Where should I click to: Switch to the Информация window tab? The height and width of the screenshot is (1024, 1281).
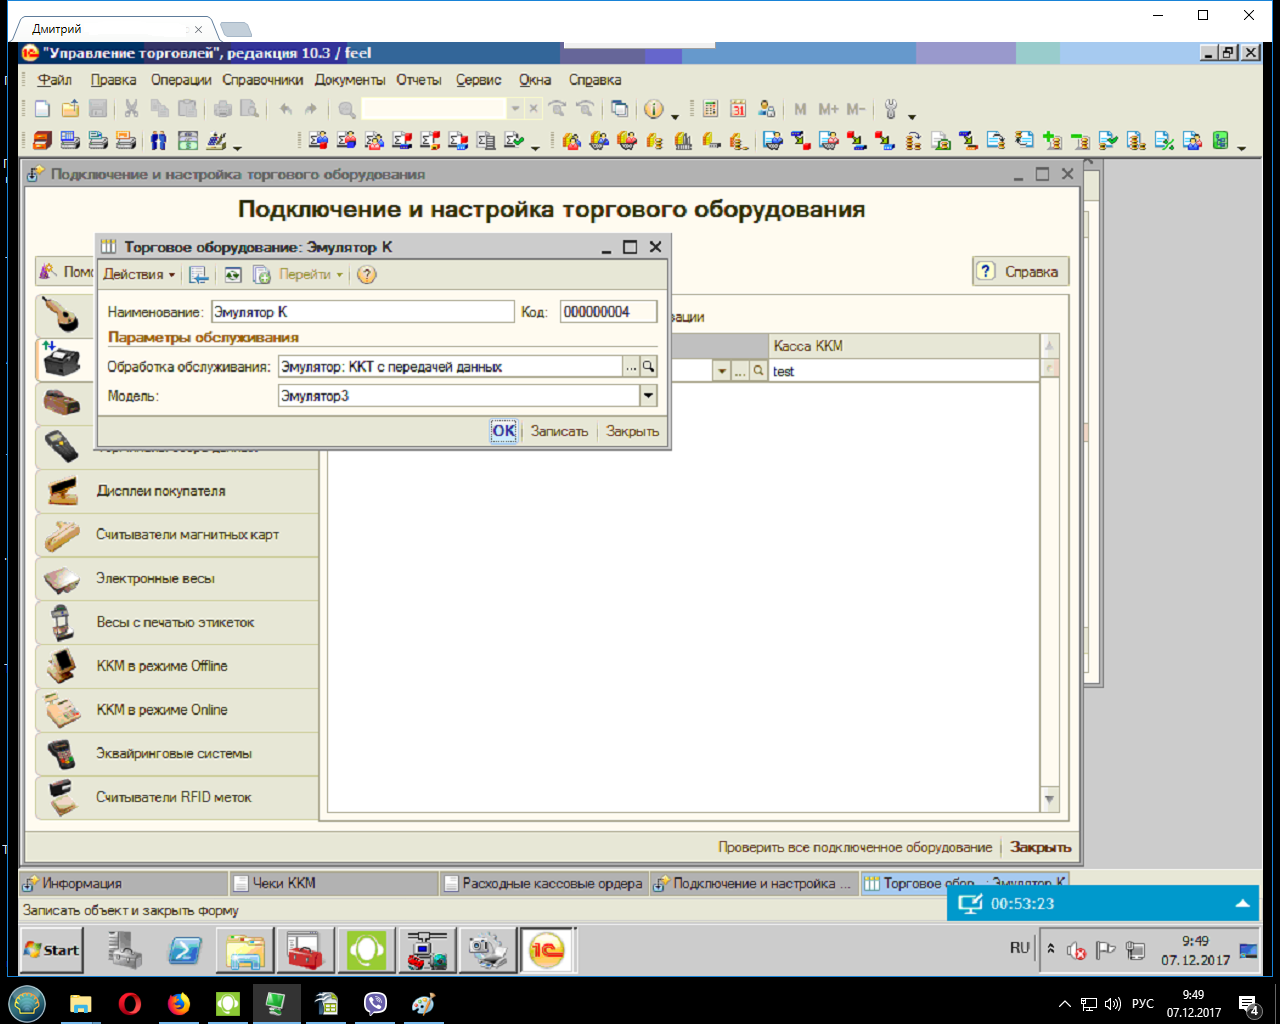tap(123, 883)
